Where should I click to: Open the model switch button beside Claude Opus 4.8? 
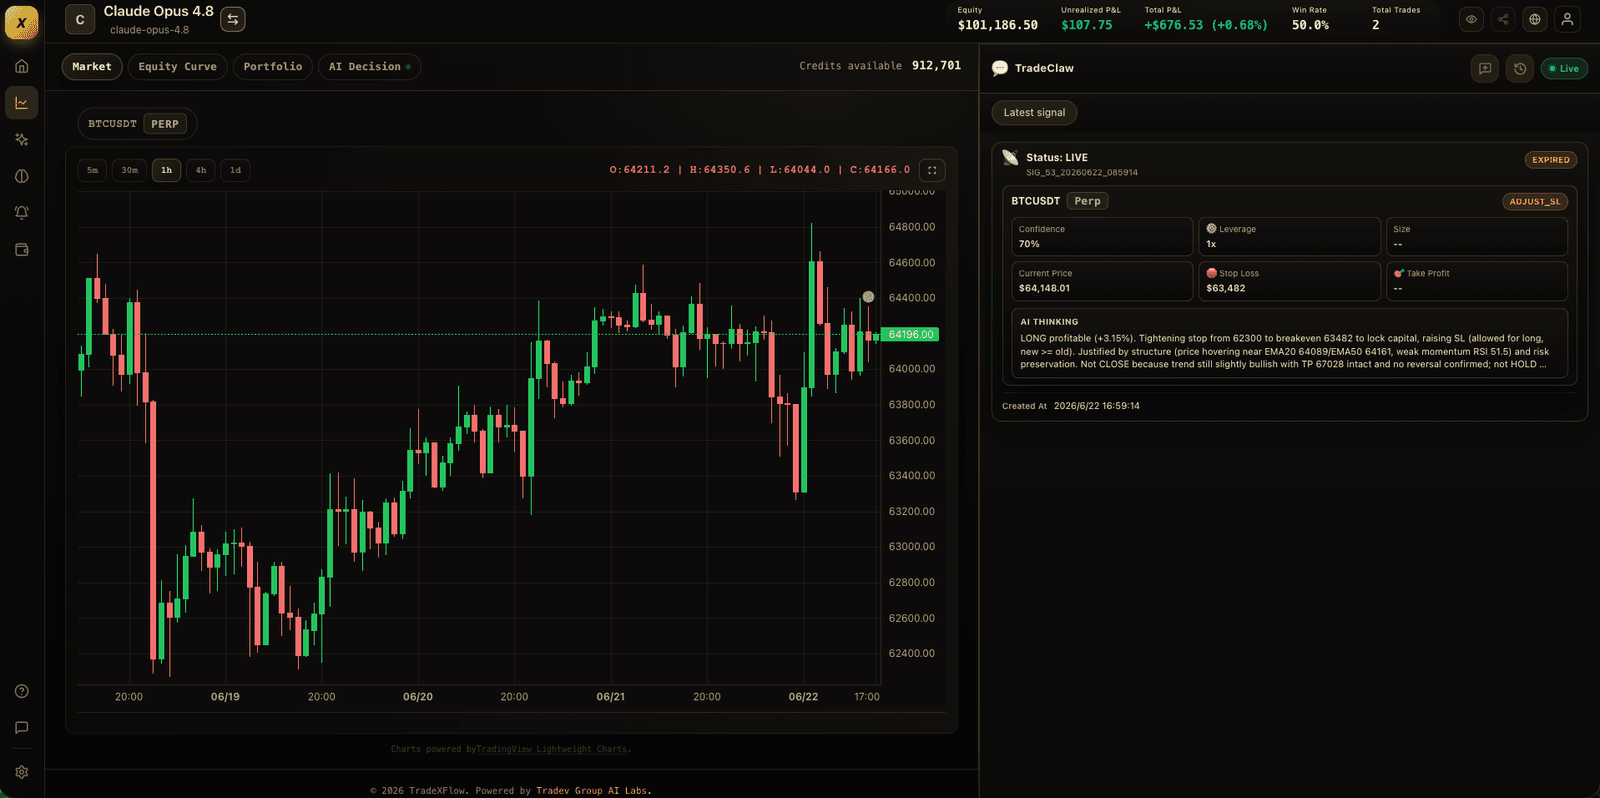point(233,19)
